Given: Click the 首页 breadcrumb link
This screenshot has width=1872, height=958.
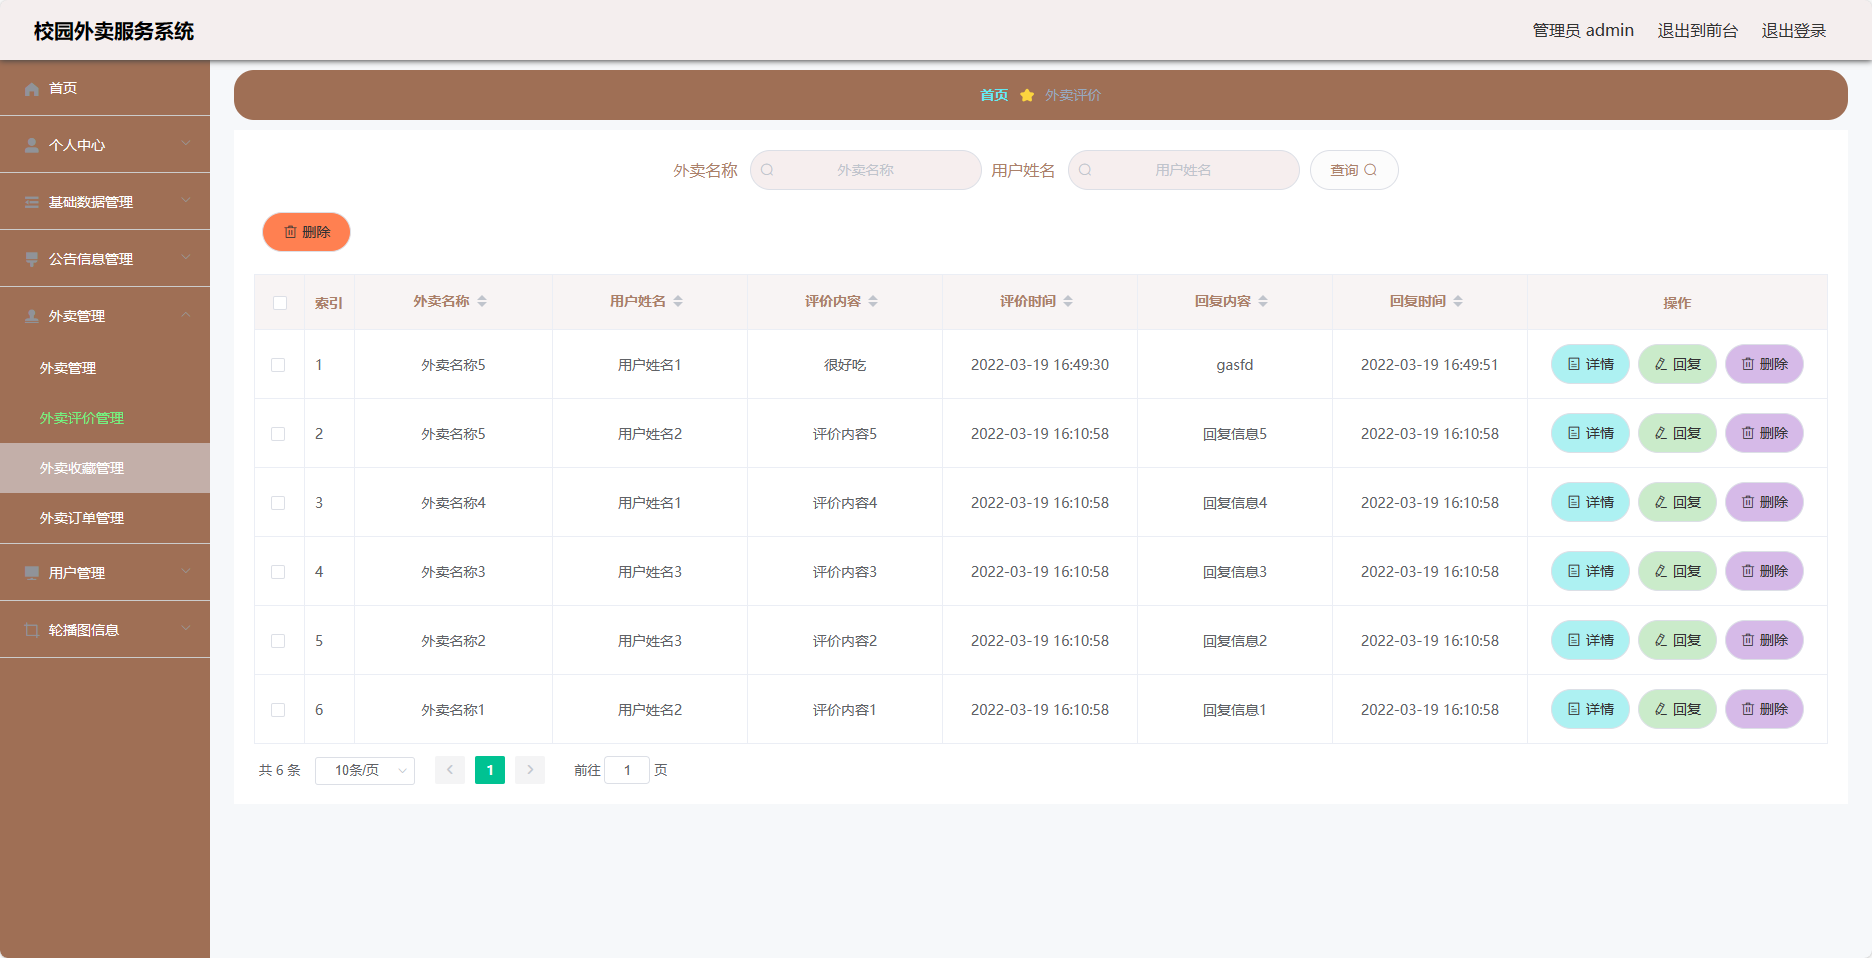Looking at the screenshot, I should pos(994,95).
